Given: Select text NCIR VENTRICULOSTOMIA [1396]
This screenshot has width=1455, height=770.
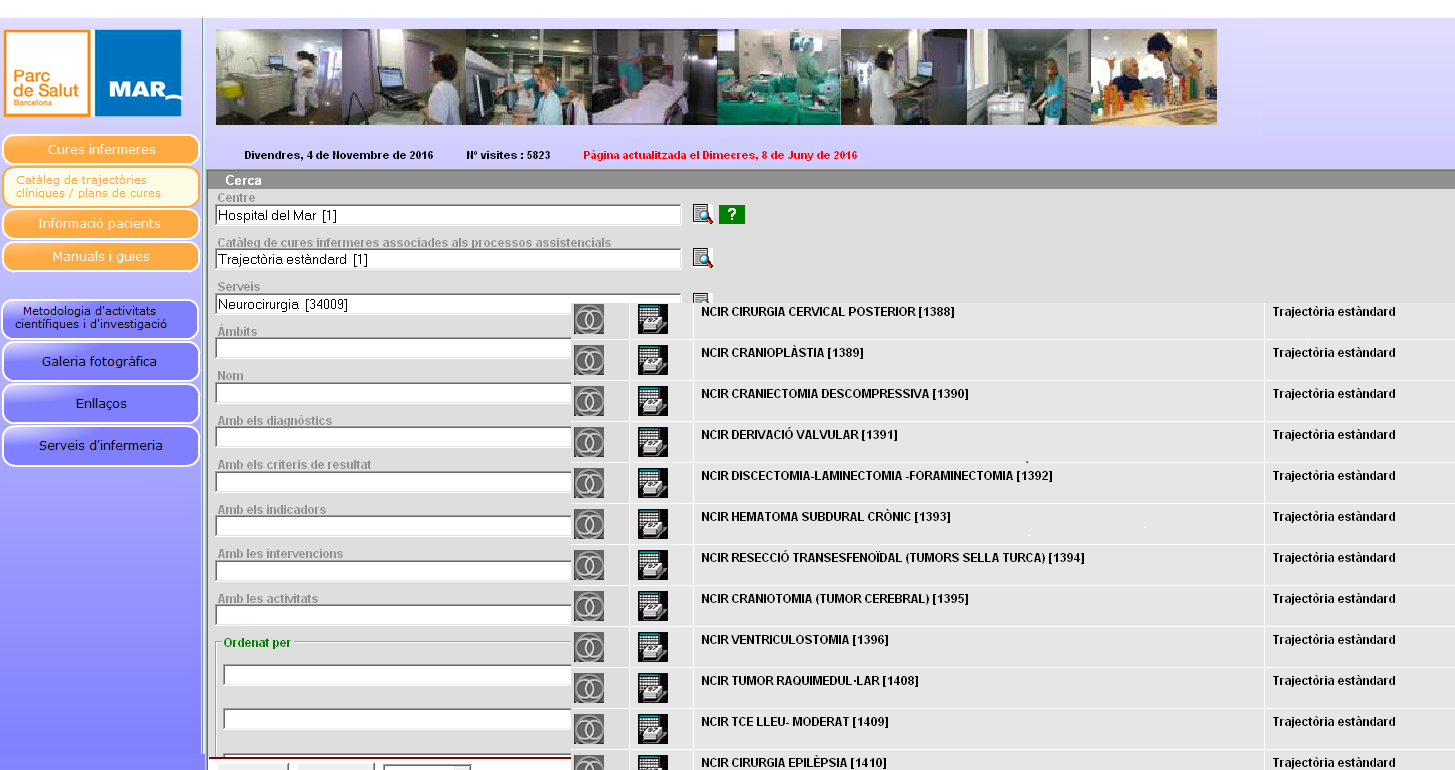Looking at the screenshot, I should click(795, 640).
